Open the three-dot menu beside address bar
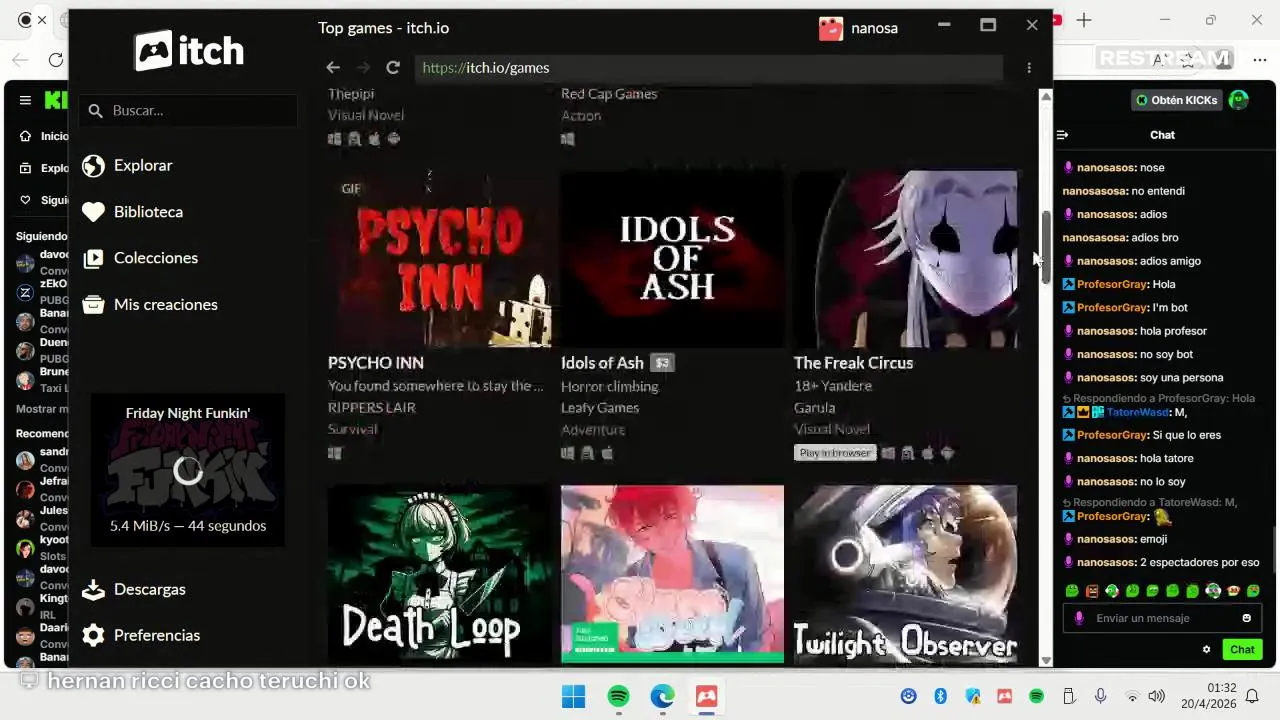 1029,68
